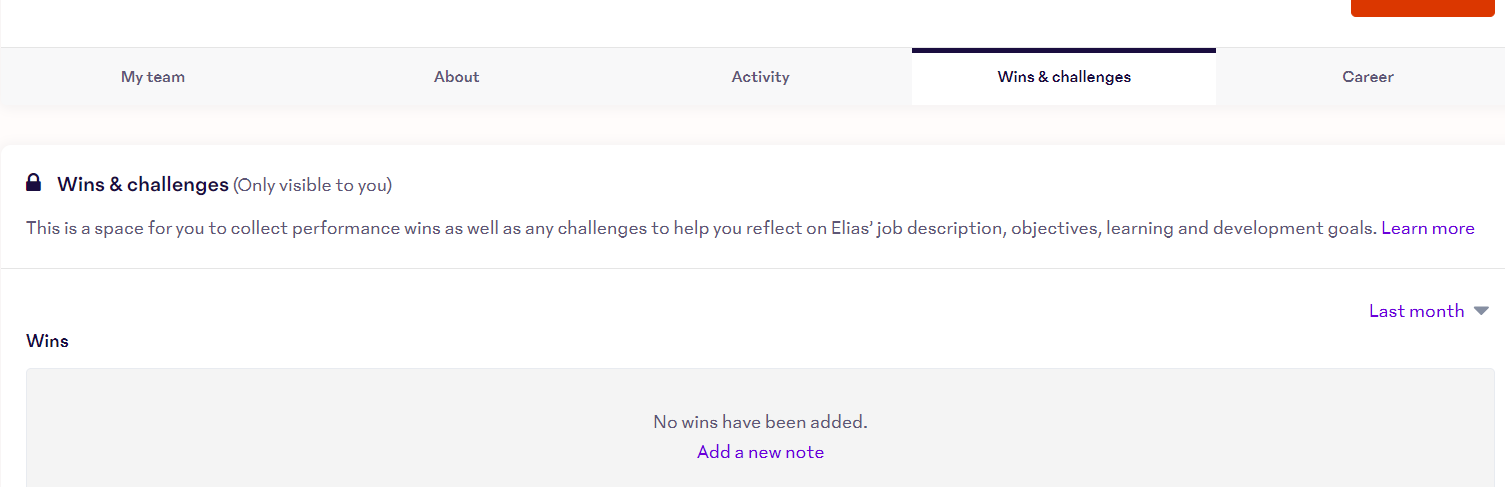Open the About tab
Image resolution: width=1505 pixels, height=487 pixels.
tap(457, 77)
